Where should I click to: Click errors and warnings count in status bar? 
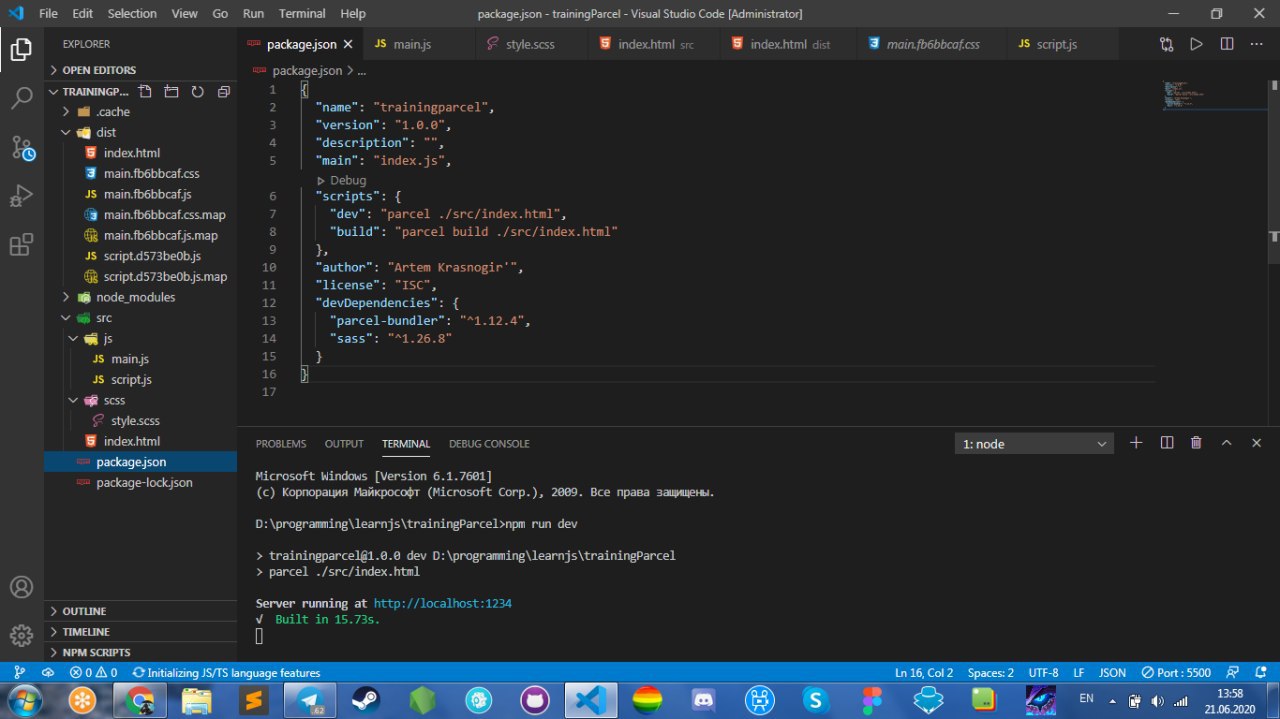point(93,673)
